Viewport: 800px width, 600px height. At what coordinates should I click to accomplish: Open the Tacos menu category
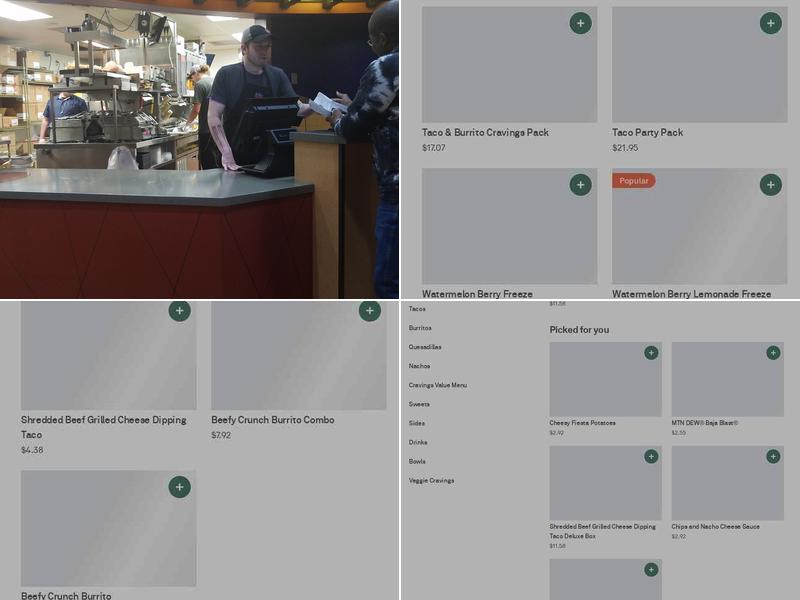coord(417,309)
